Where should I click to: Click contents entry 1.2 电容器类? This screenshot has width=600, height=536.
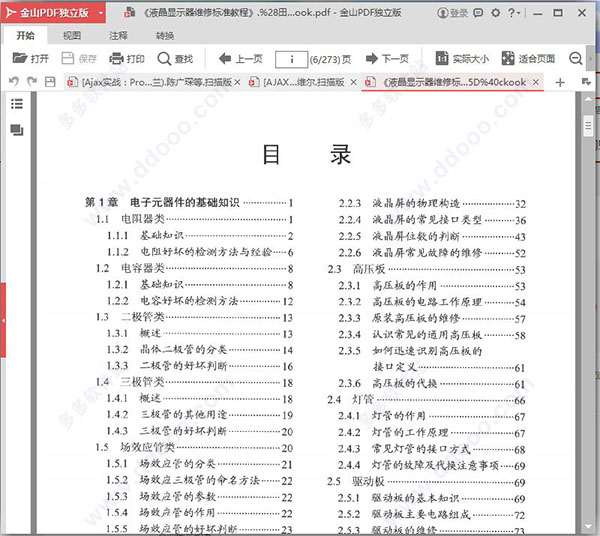194,268
